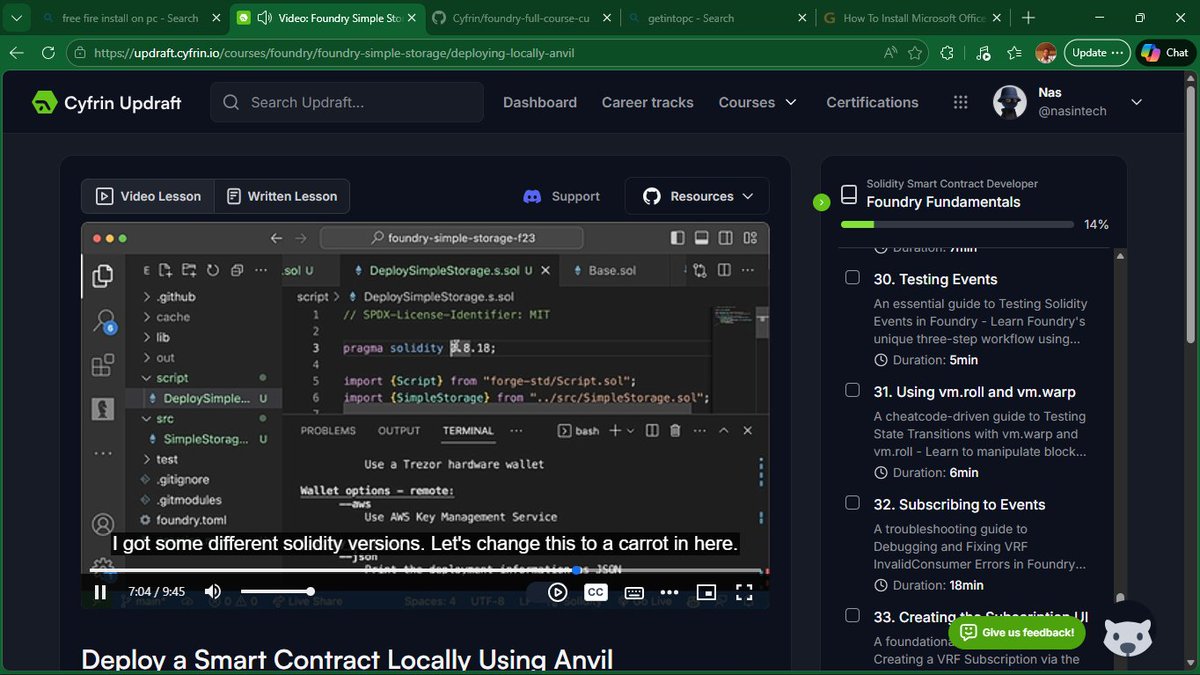
Task: Enter fullscreen mode on the video
Action: [744, 592]
